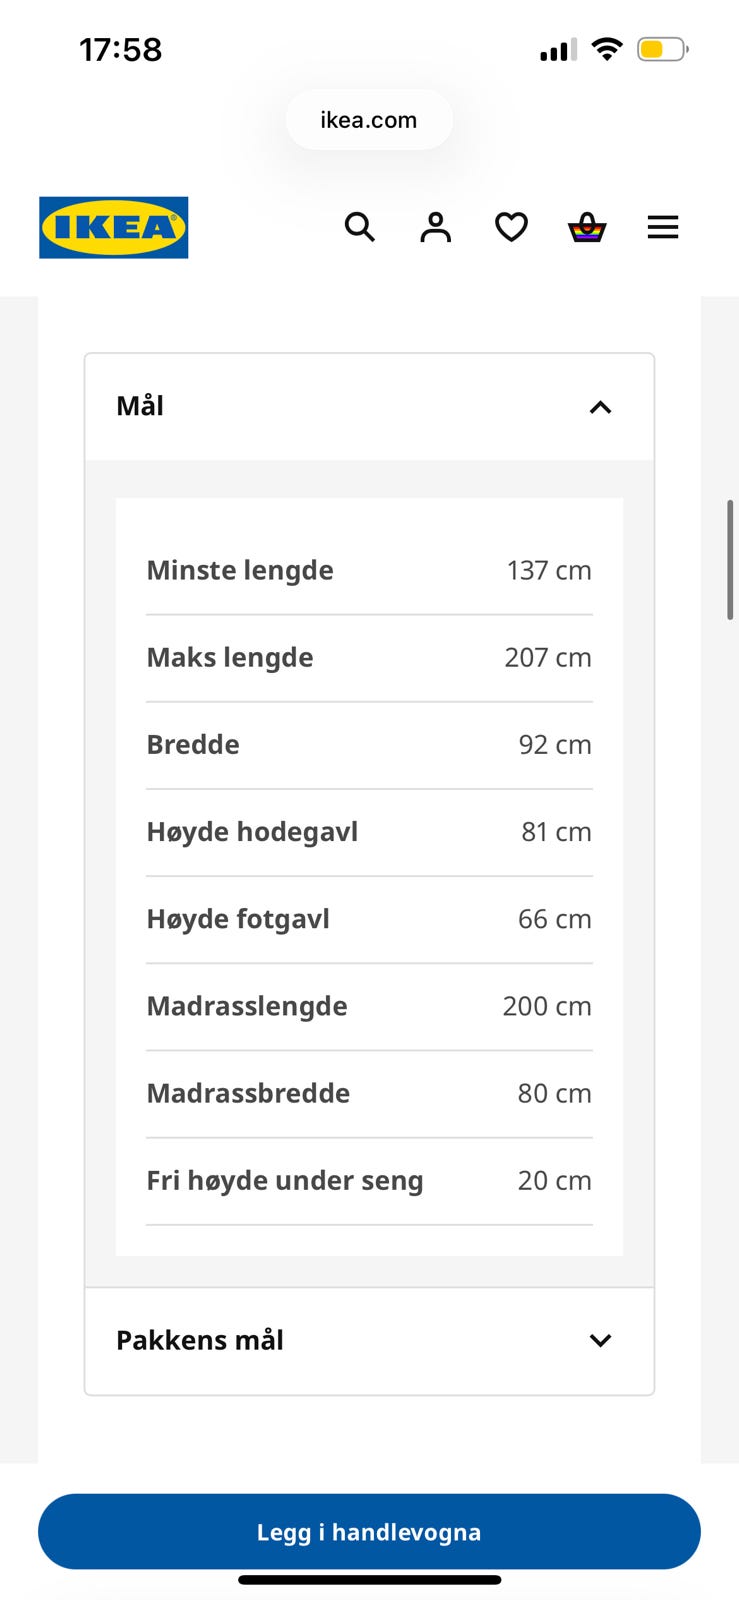739x1600 pixels.
Task: Tap the Wi-Fi status icon
Action: 606,49
